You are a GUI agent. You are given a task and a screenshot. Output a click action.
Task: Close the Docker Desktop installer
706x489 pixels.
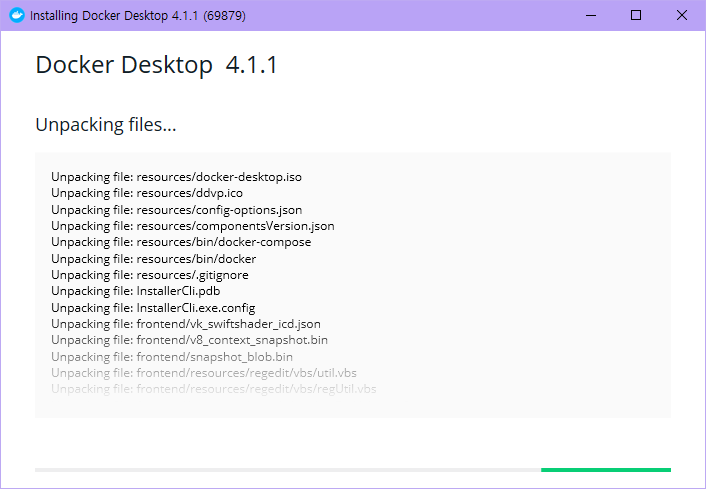tap(682, 16)
